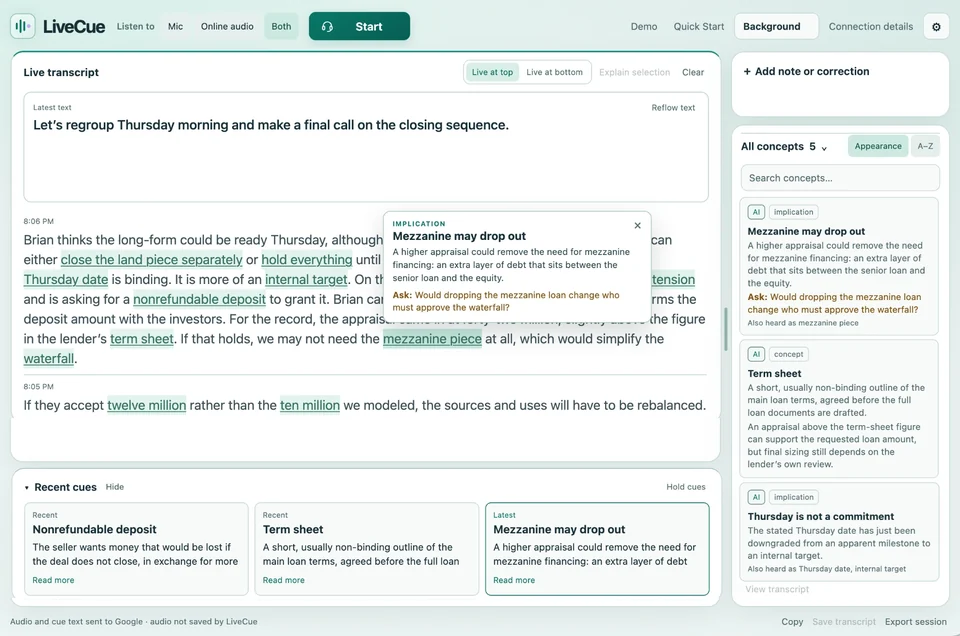Screen dimensions: 960x636
Task: Toggle Hold cues
Action: click(x=686, y=487)
